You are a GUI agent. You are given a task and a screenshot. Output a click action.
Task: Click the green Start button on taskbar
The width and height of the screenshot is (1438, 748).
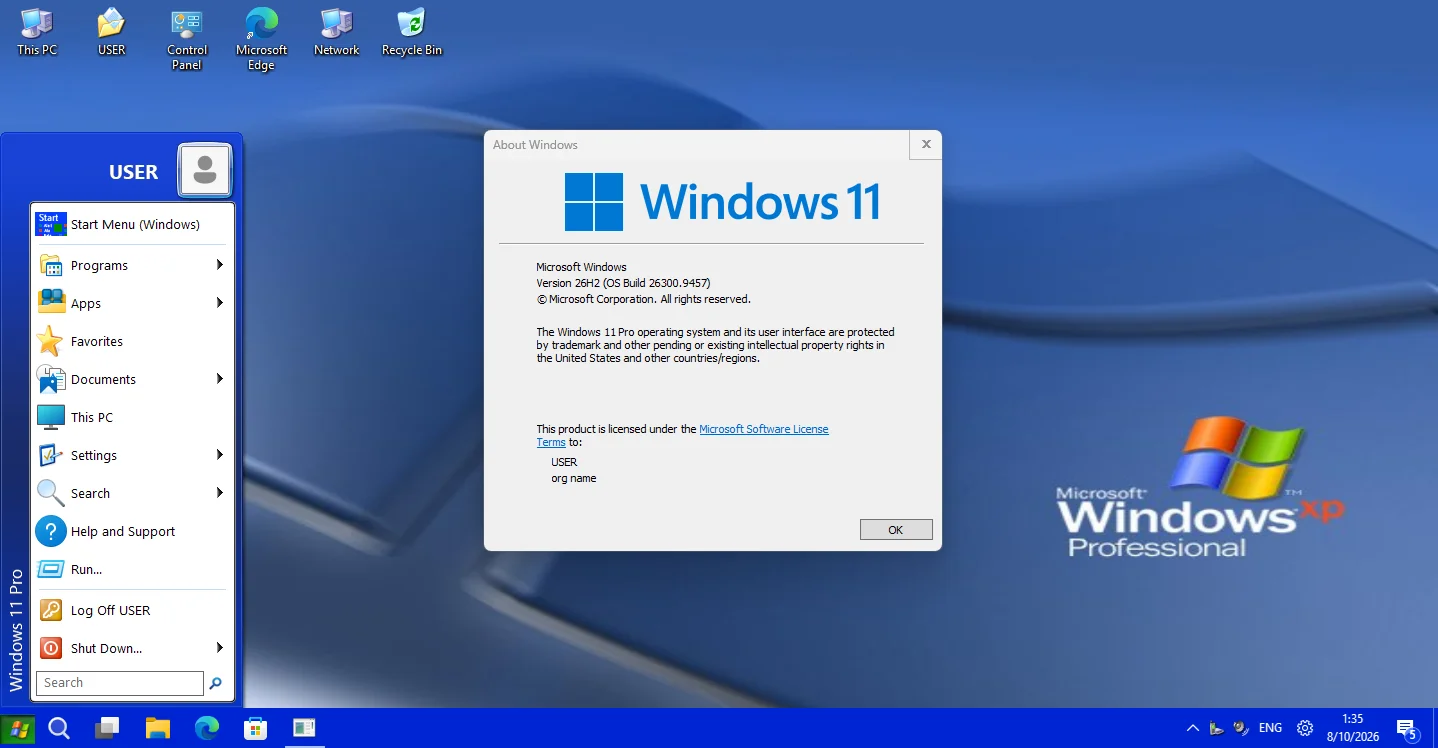tap(17, 728)
